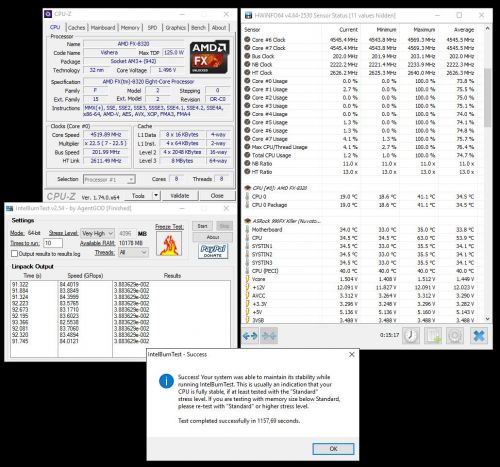Click the NB Clock sensor icon
The height and width of the screenshot is (467, 500).
(247, 64)
